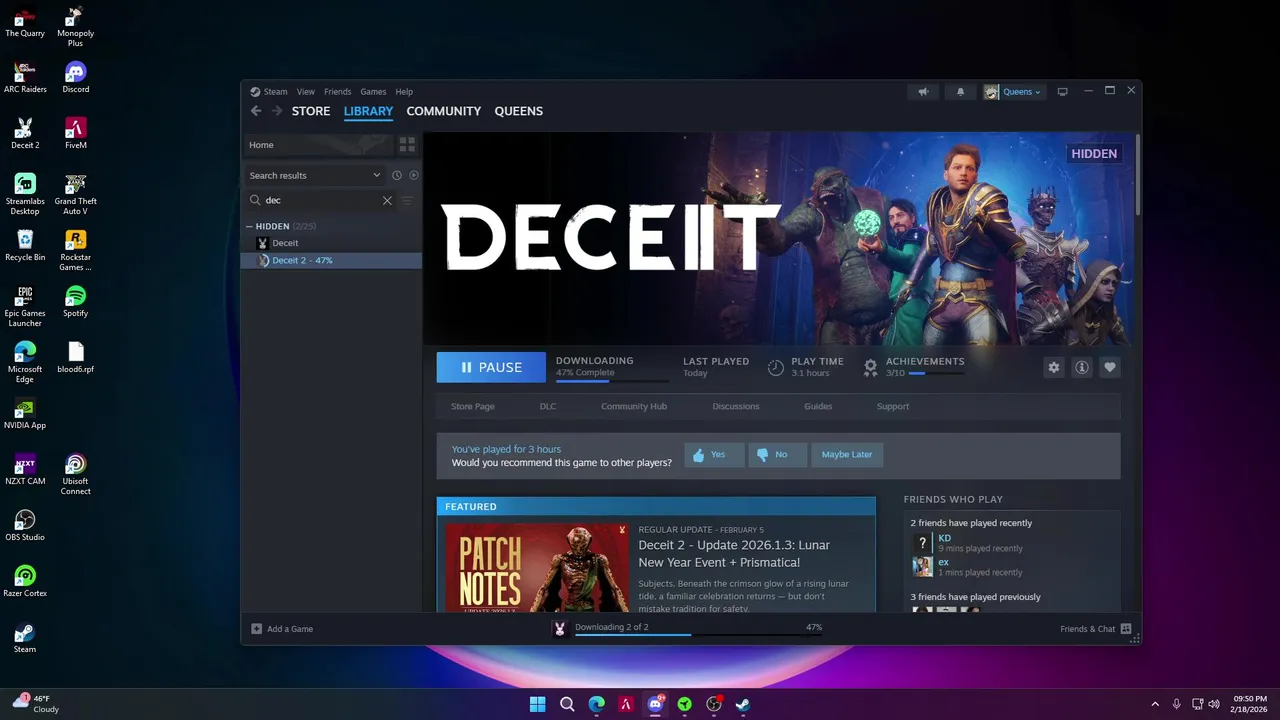The height and width of the screenshot is (720, 1280).
Task: Open the Help menu
Action: point(404,92)
